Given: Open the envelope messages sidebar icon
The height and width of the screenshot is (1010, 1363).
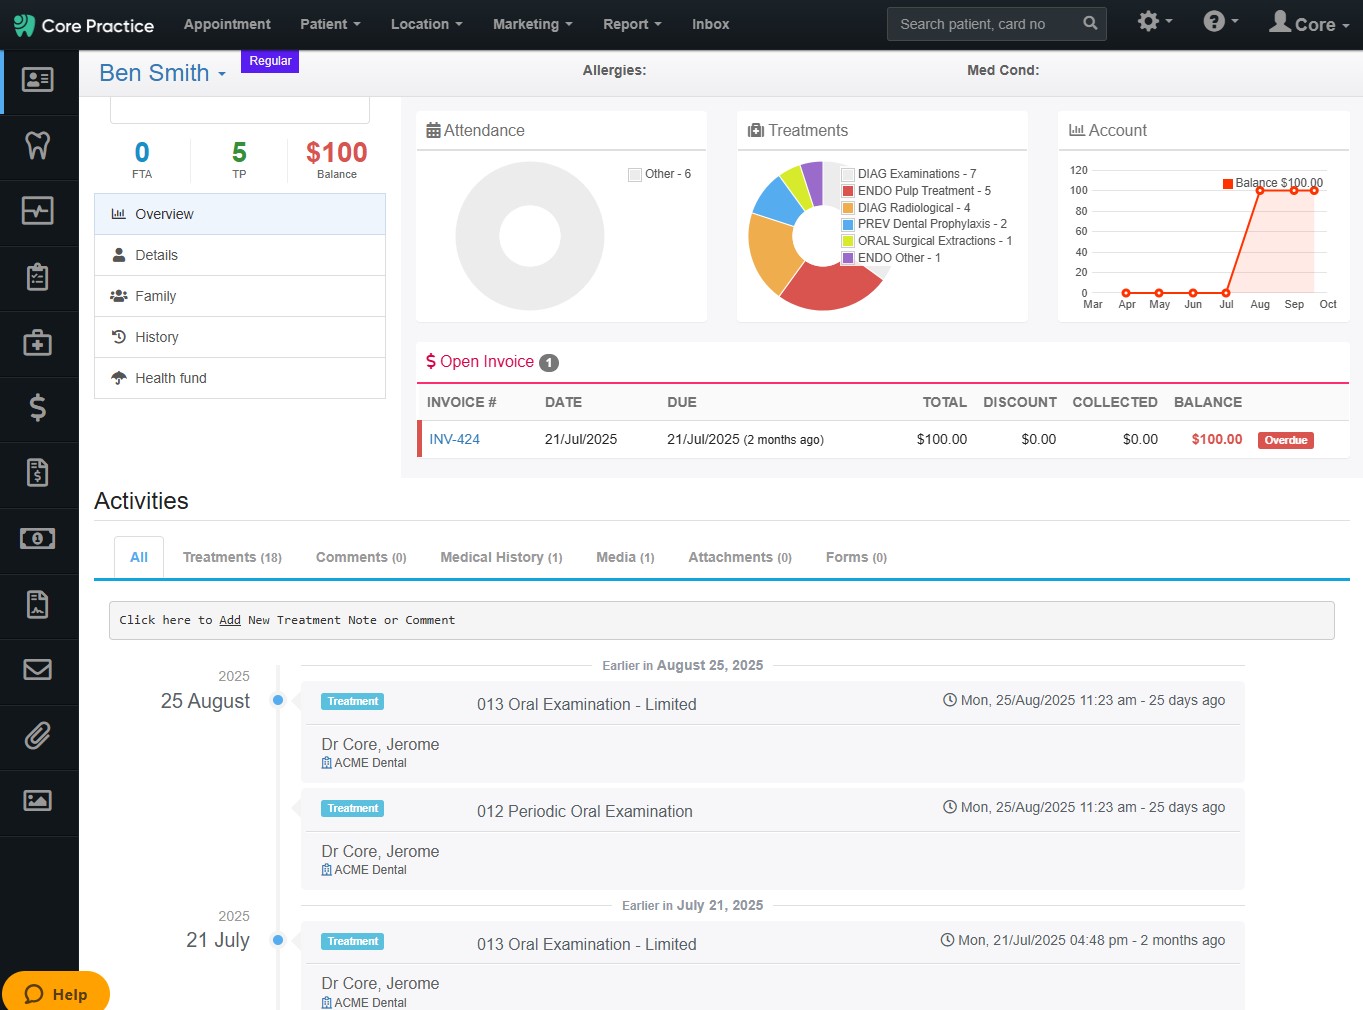Looking at the screenshot, I should (x=38, y=670).
